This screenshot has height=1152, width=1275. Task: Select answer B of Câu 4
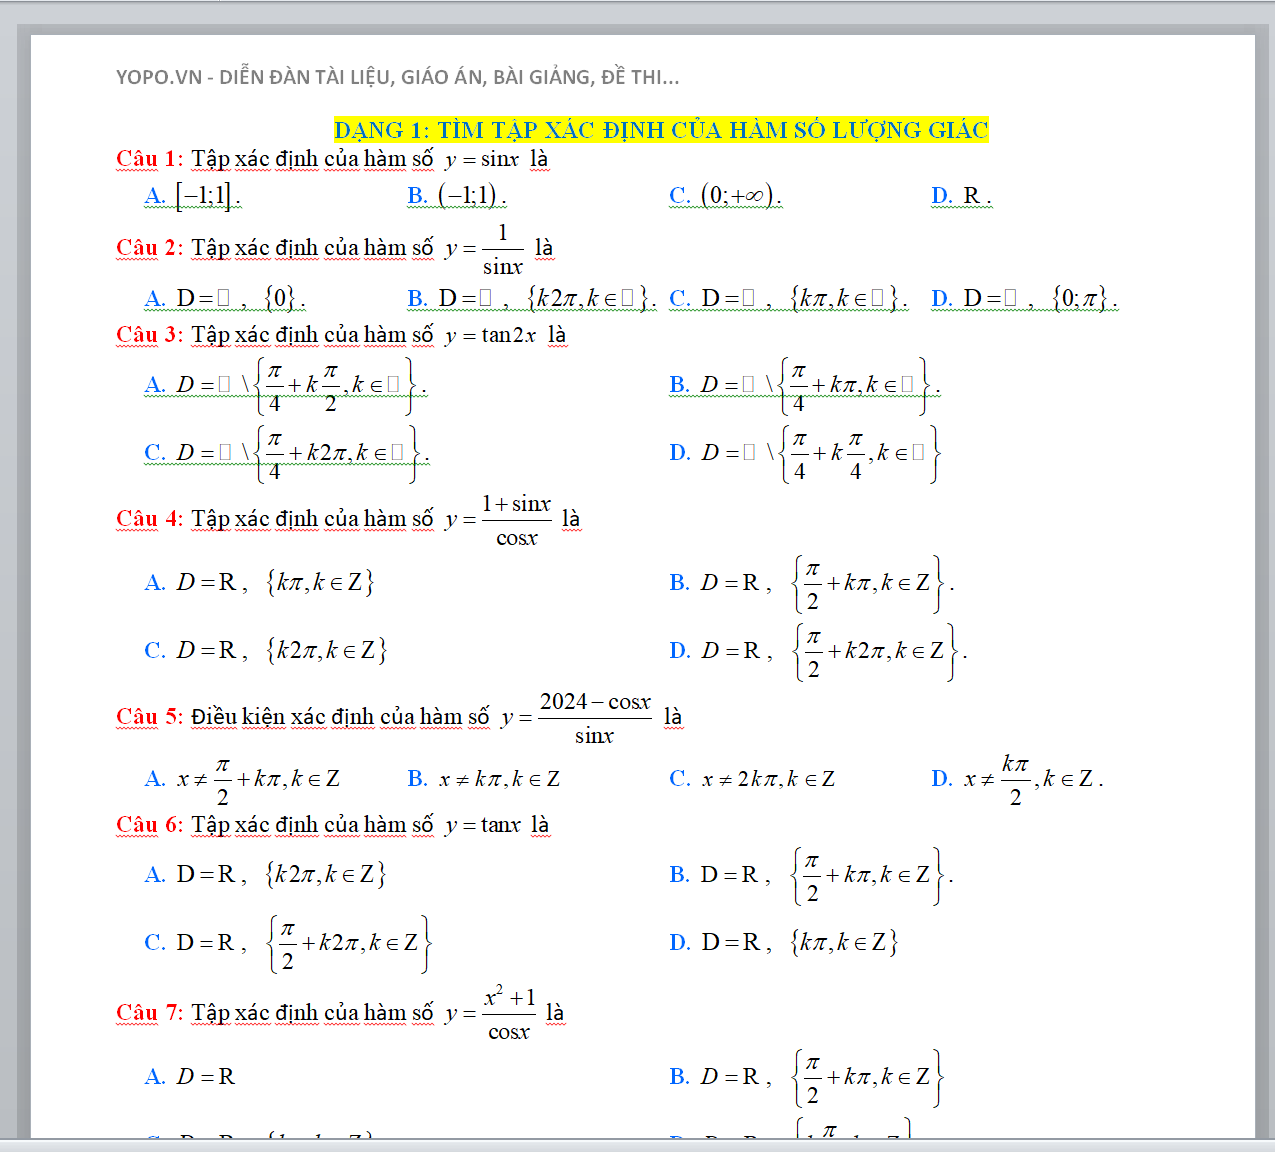pyautogui.click(x=811, y=583)
